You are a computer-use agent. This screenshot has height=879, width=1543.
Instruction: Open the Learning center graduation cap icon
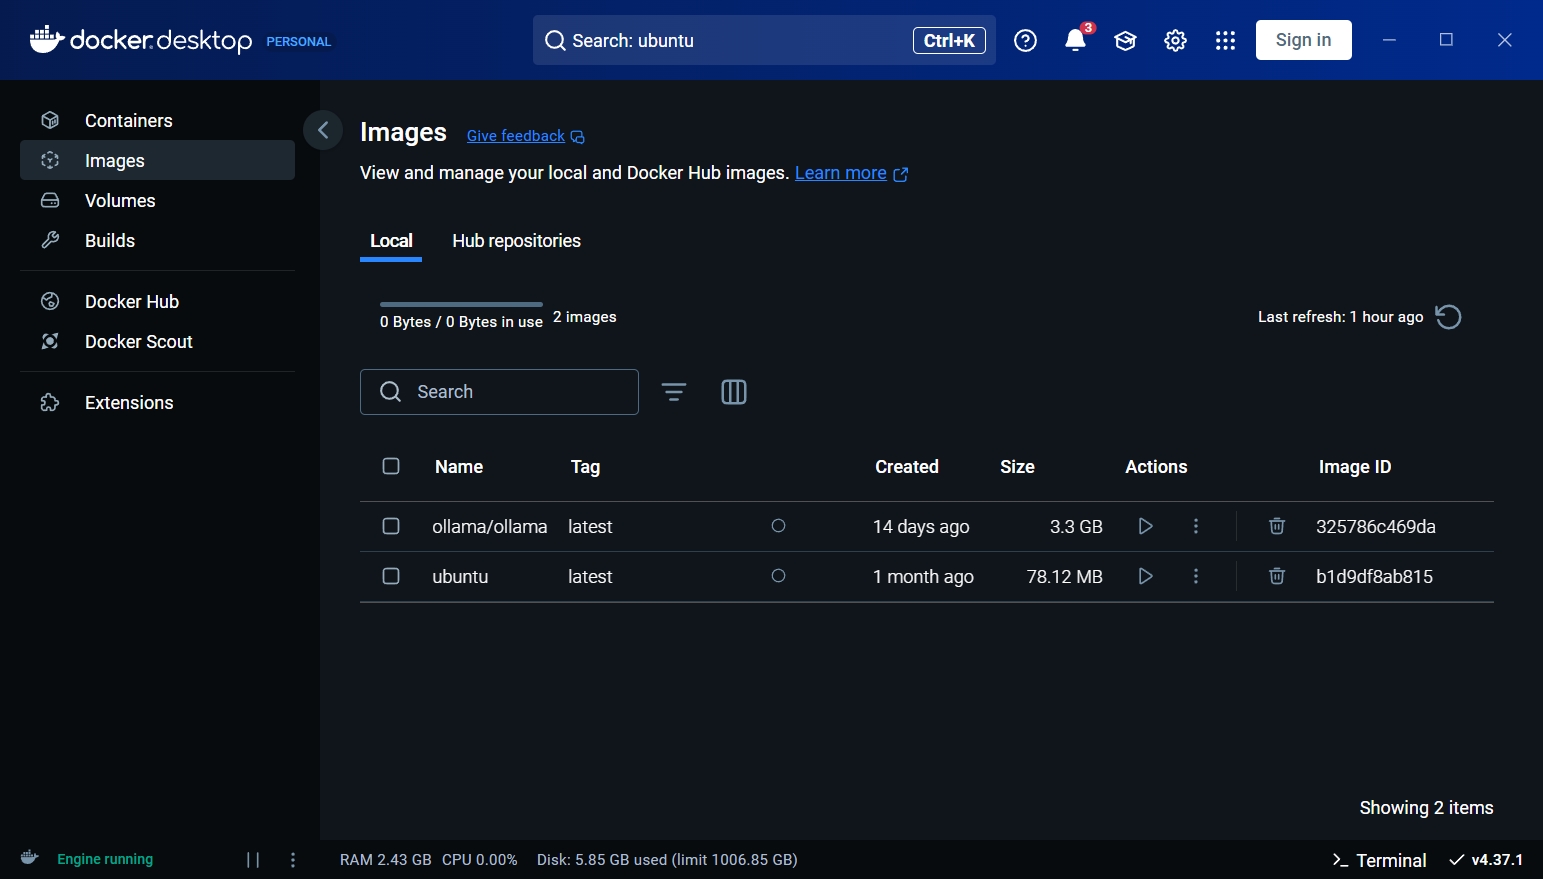pos(1125,40)
